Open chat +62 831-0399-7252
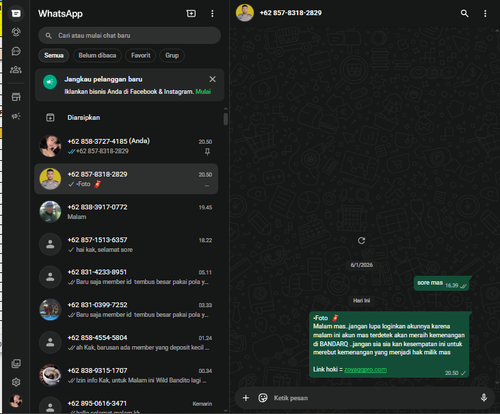This screenshot has height=414, width=500. [126, 309]
